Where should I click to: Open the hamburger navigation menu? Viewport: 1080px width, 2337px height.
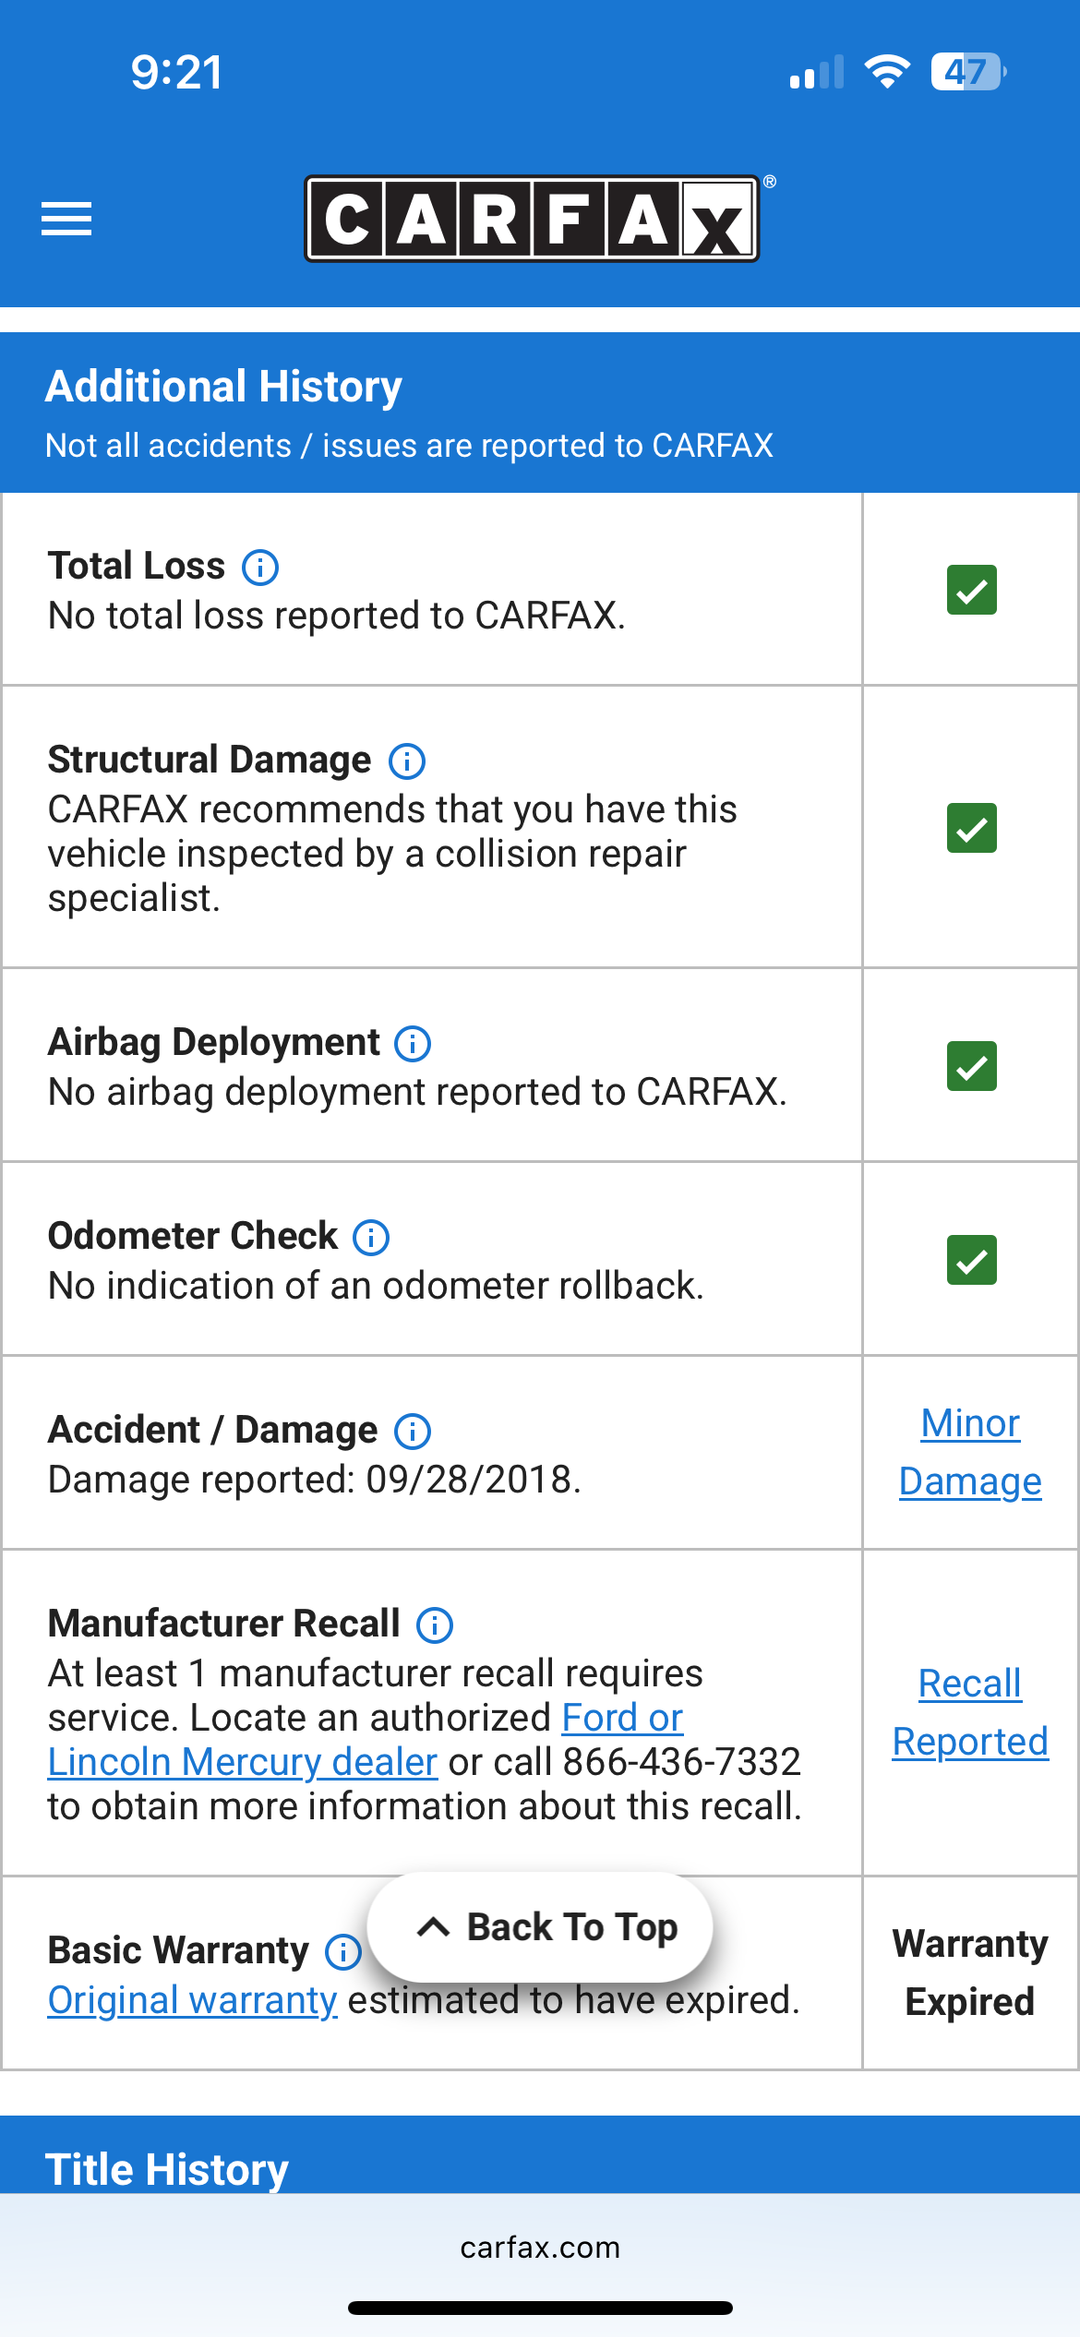(66, 218)
